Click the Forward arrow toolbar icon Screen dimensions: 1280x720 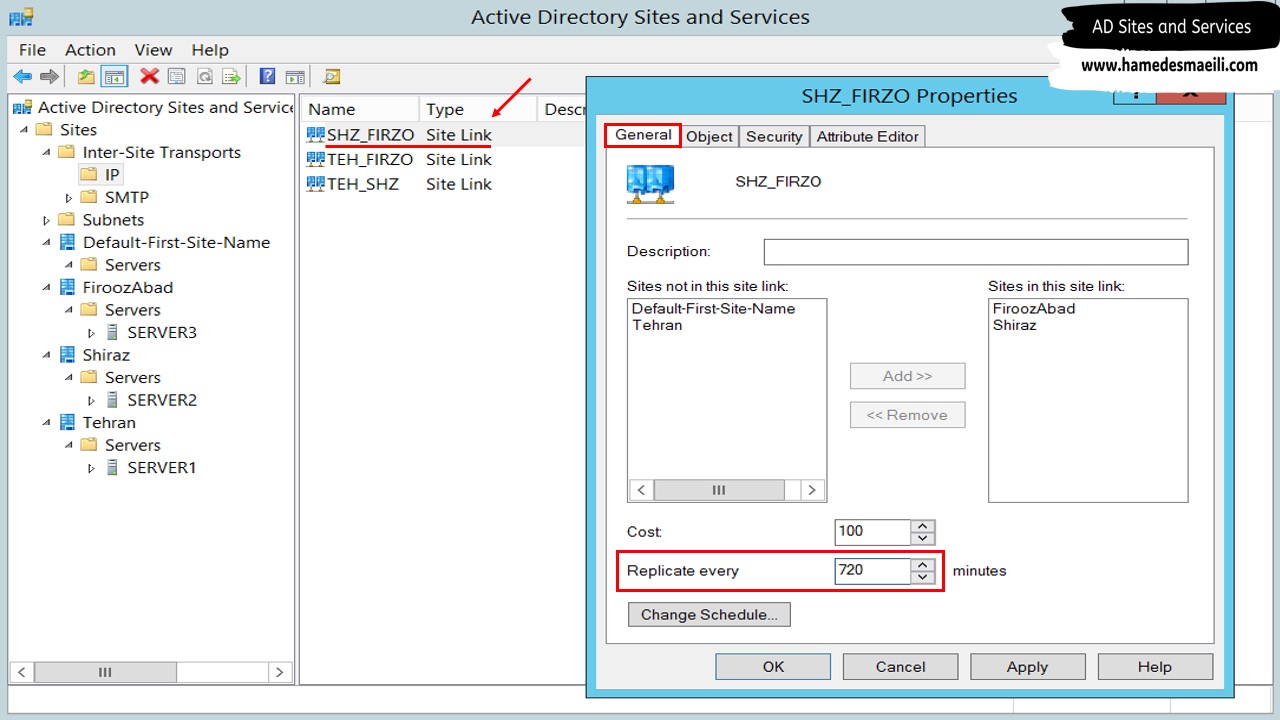[49, 76]
